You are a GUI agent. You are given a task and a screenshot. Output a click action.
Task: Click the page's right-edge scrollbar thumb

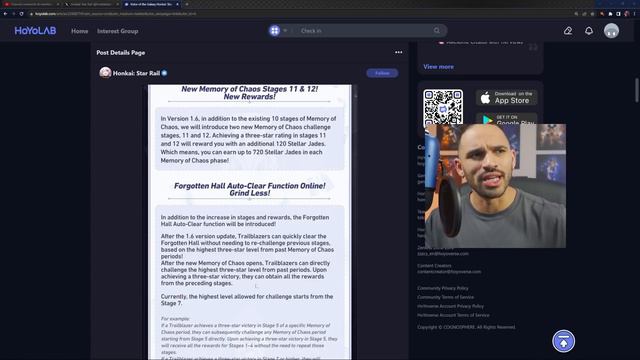pos(637,90)
